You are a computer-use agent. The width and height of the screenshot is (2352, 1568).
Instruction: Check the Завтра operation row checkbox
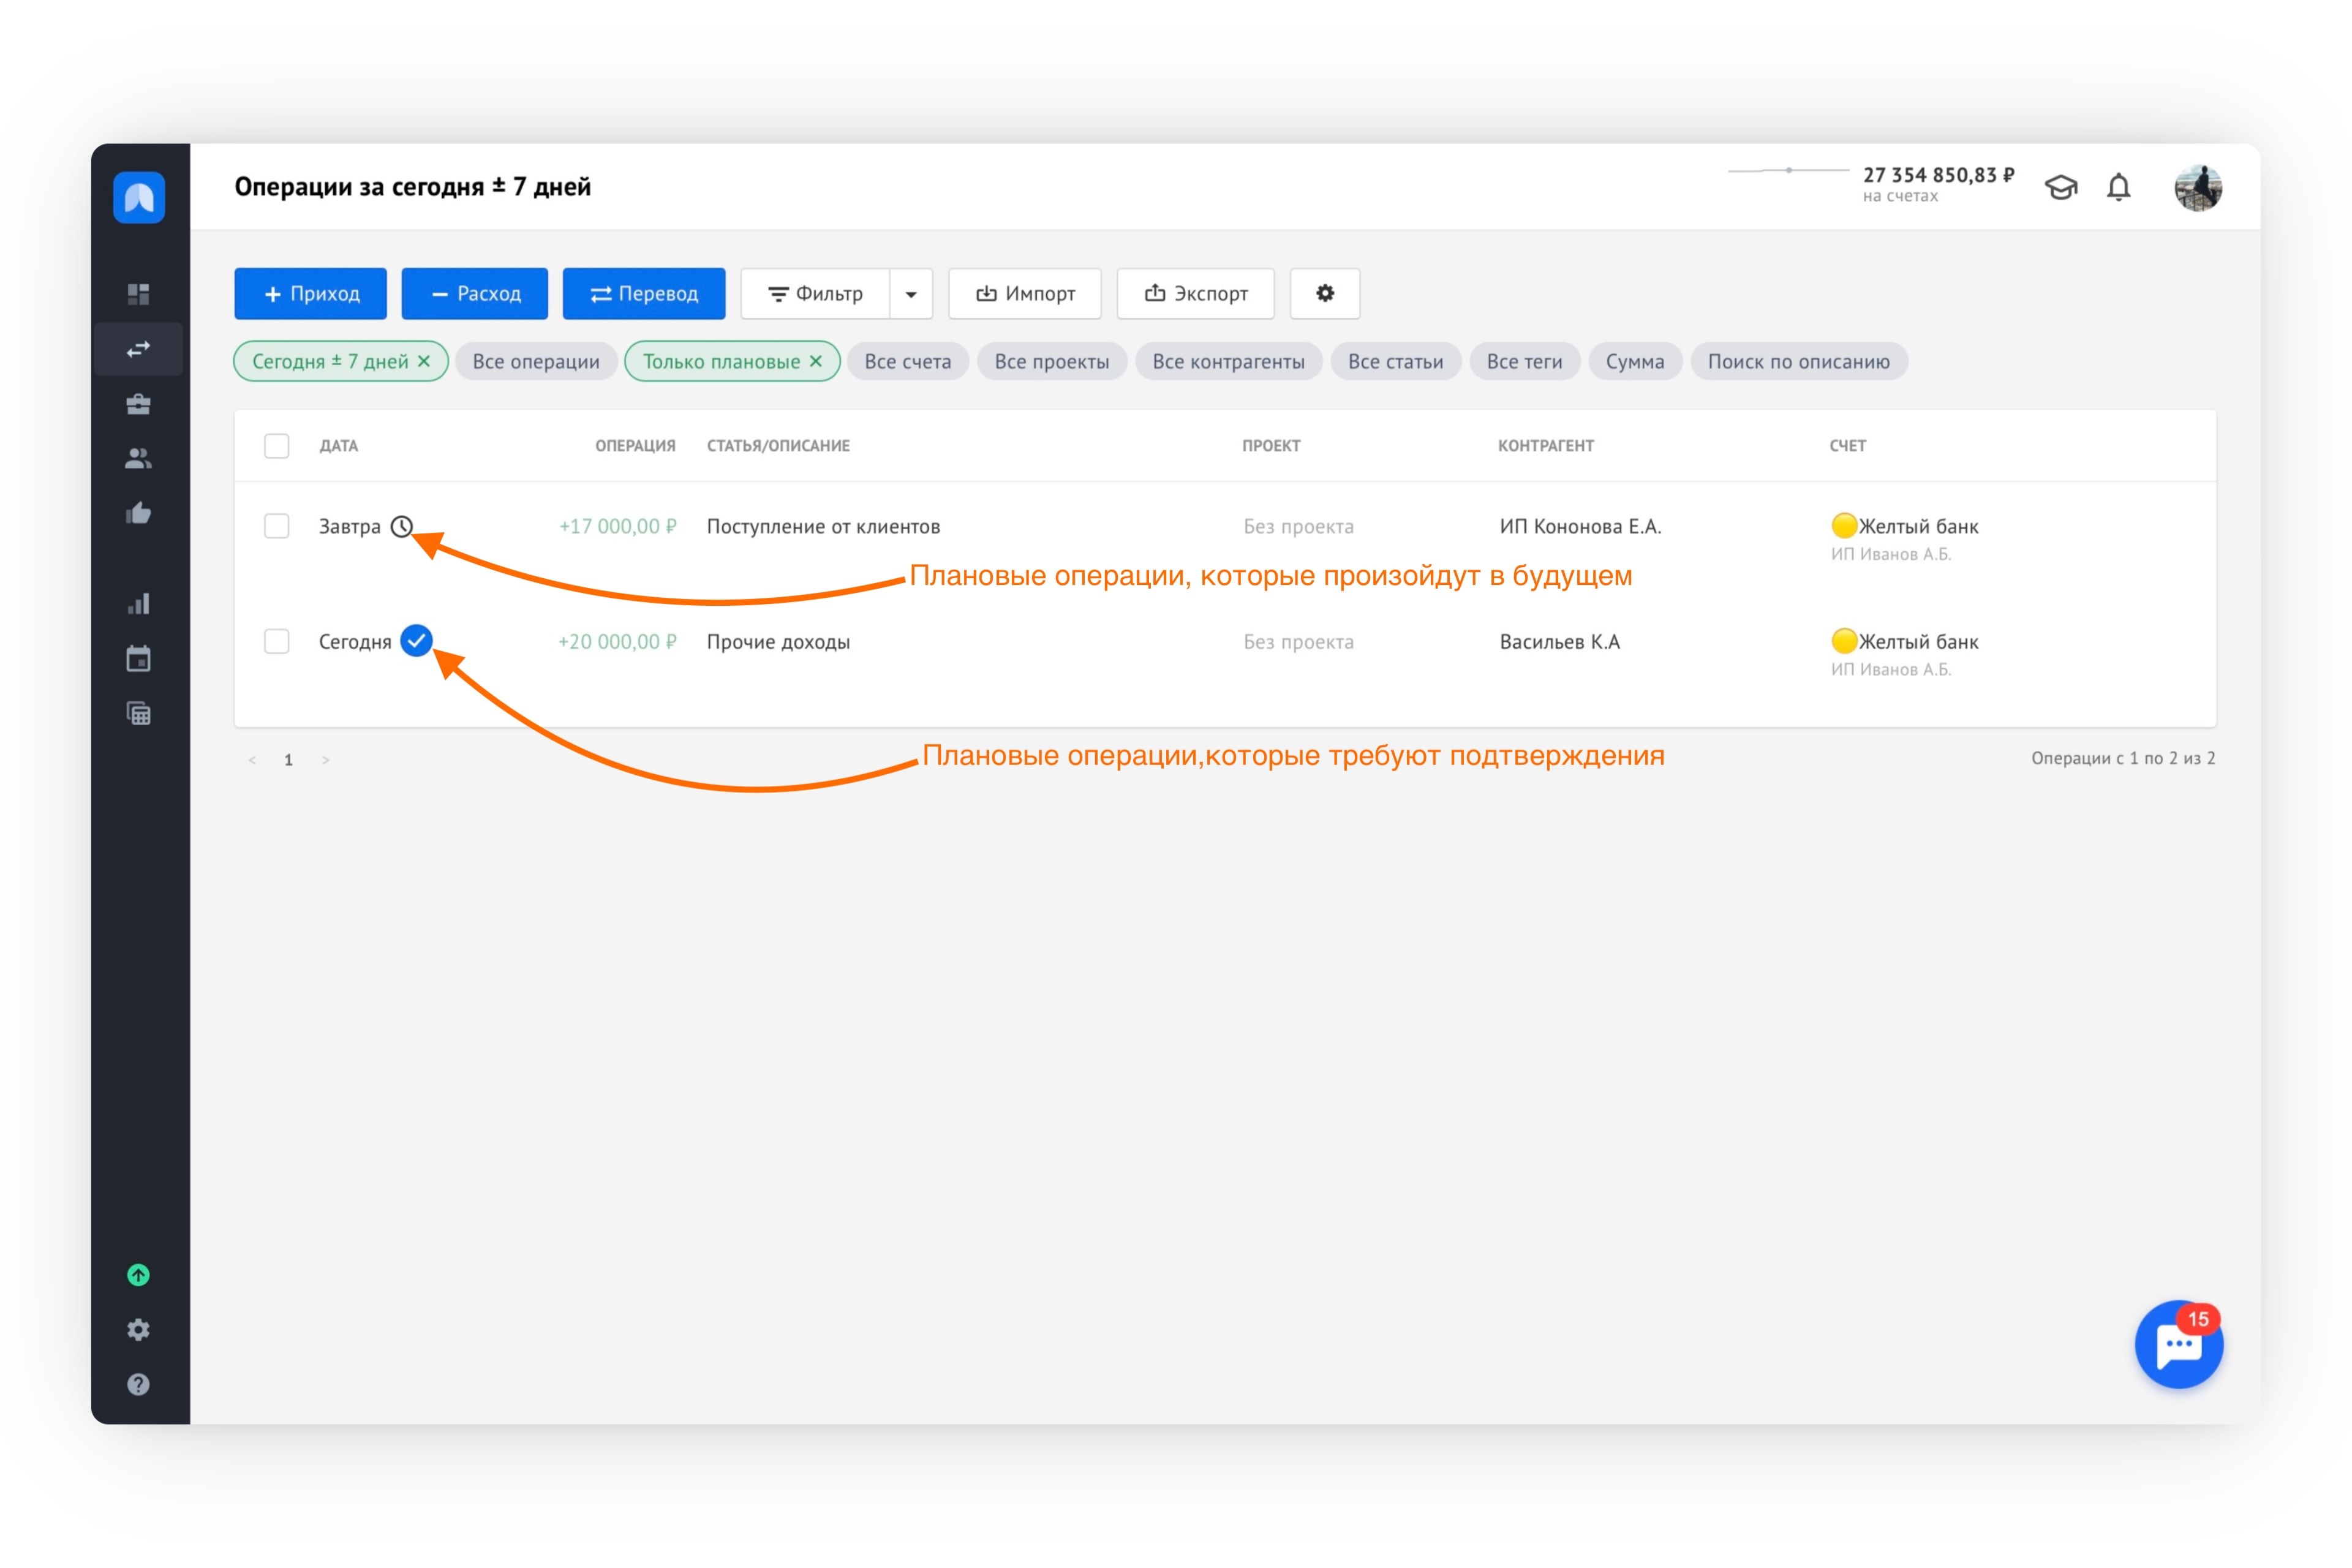tap(277, 526)
